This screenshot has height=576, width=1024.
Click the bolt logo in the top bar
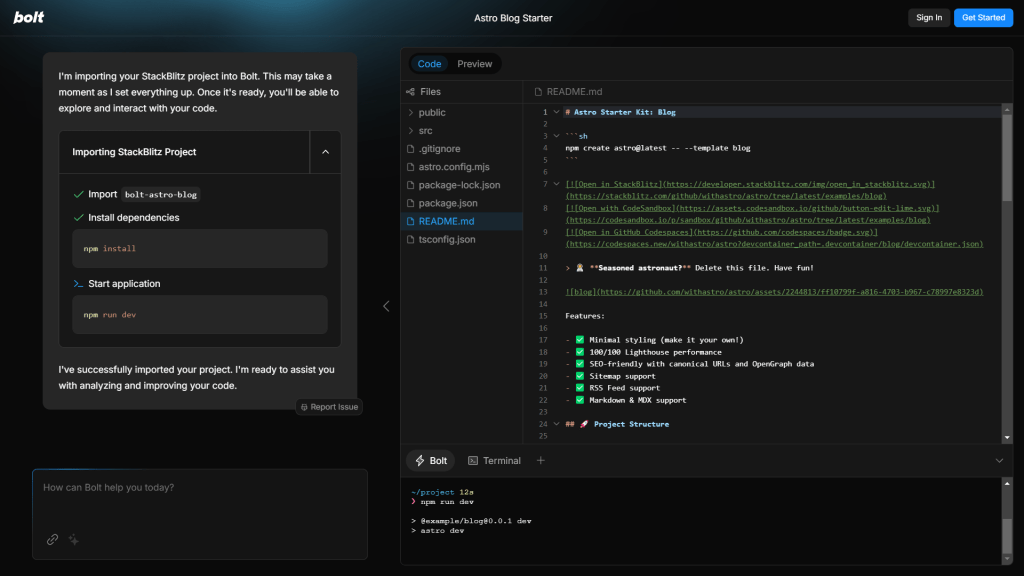click(x=28, y=17)
